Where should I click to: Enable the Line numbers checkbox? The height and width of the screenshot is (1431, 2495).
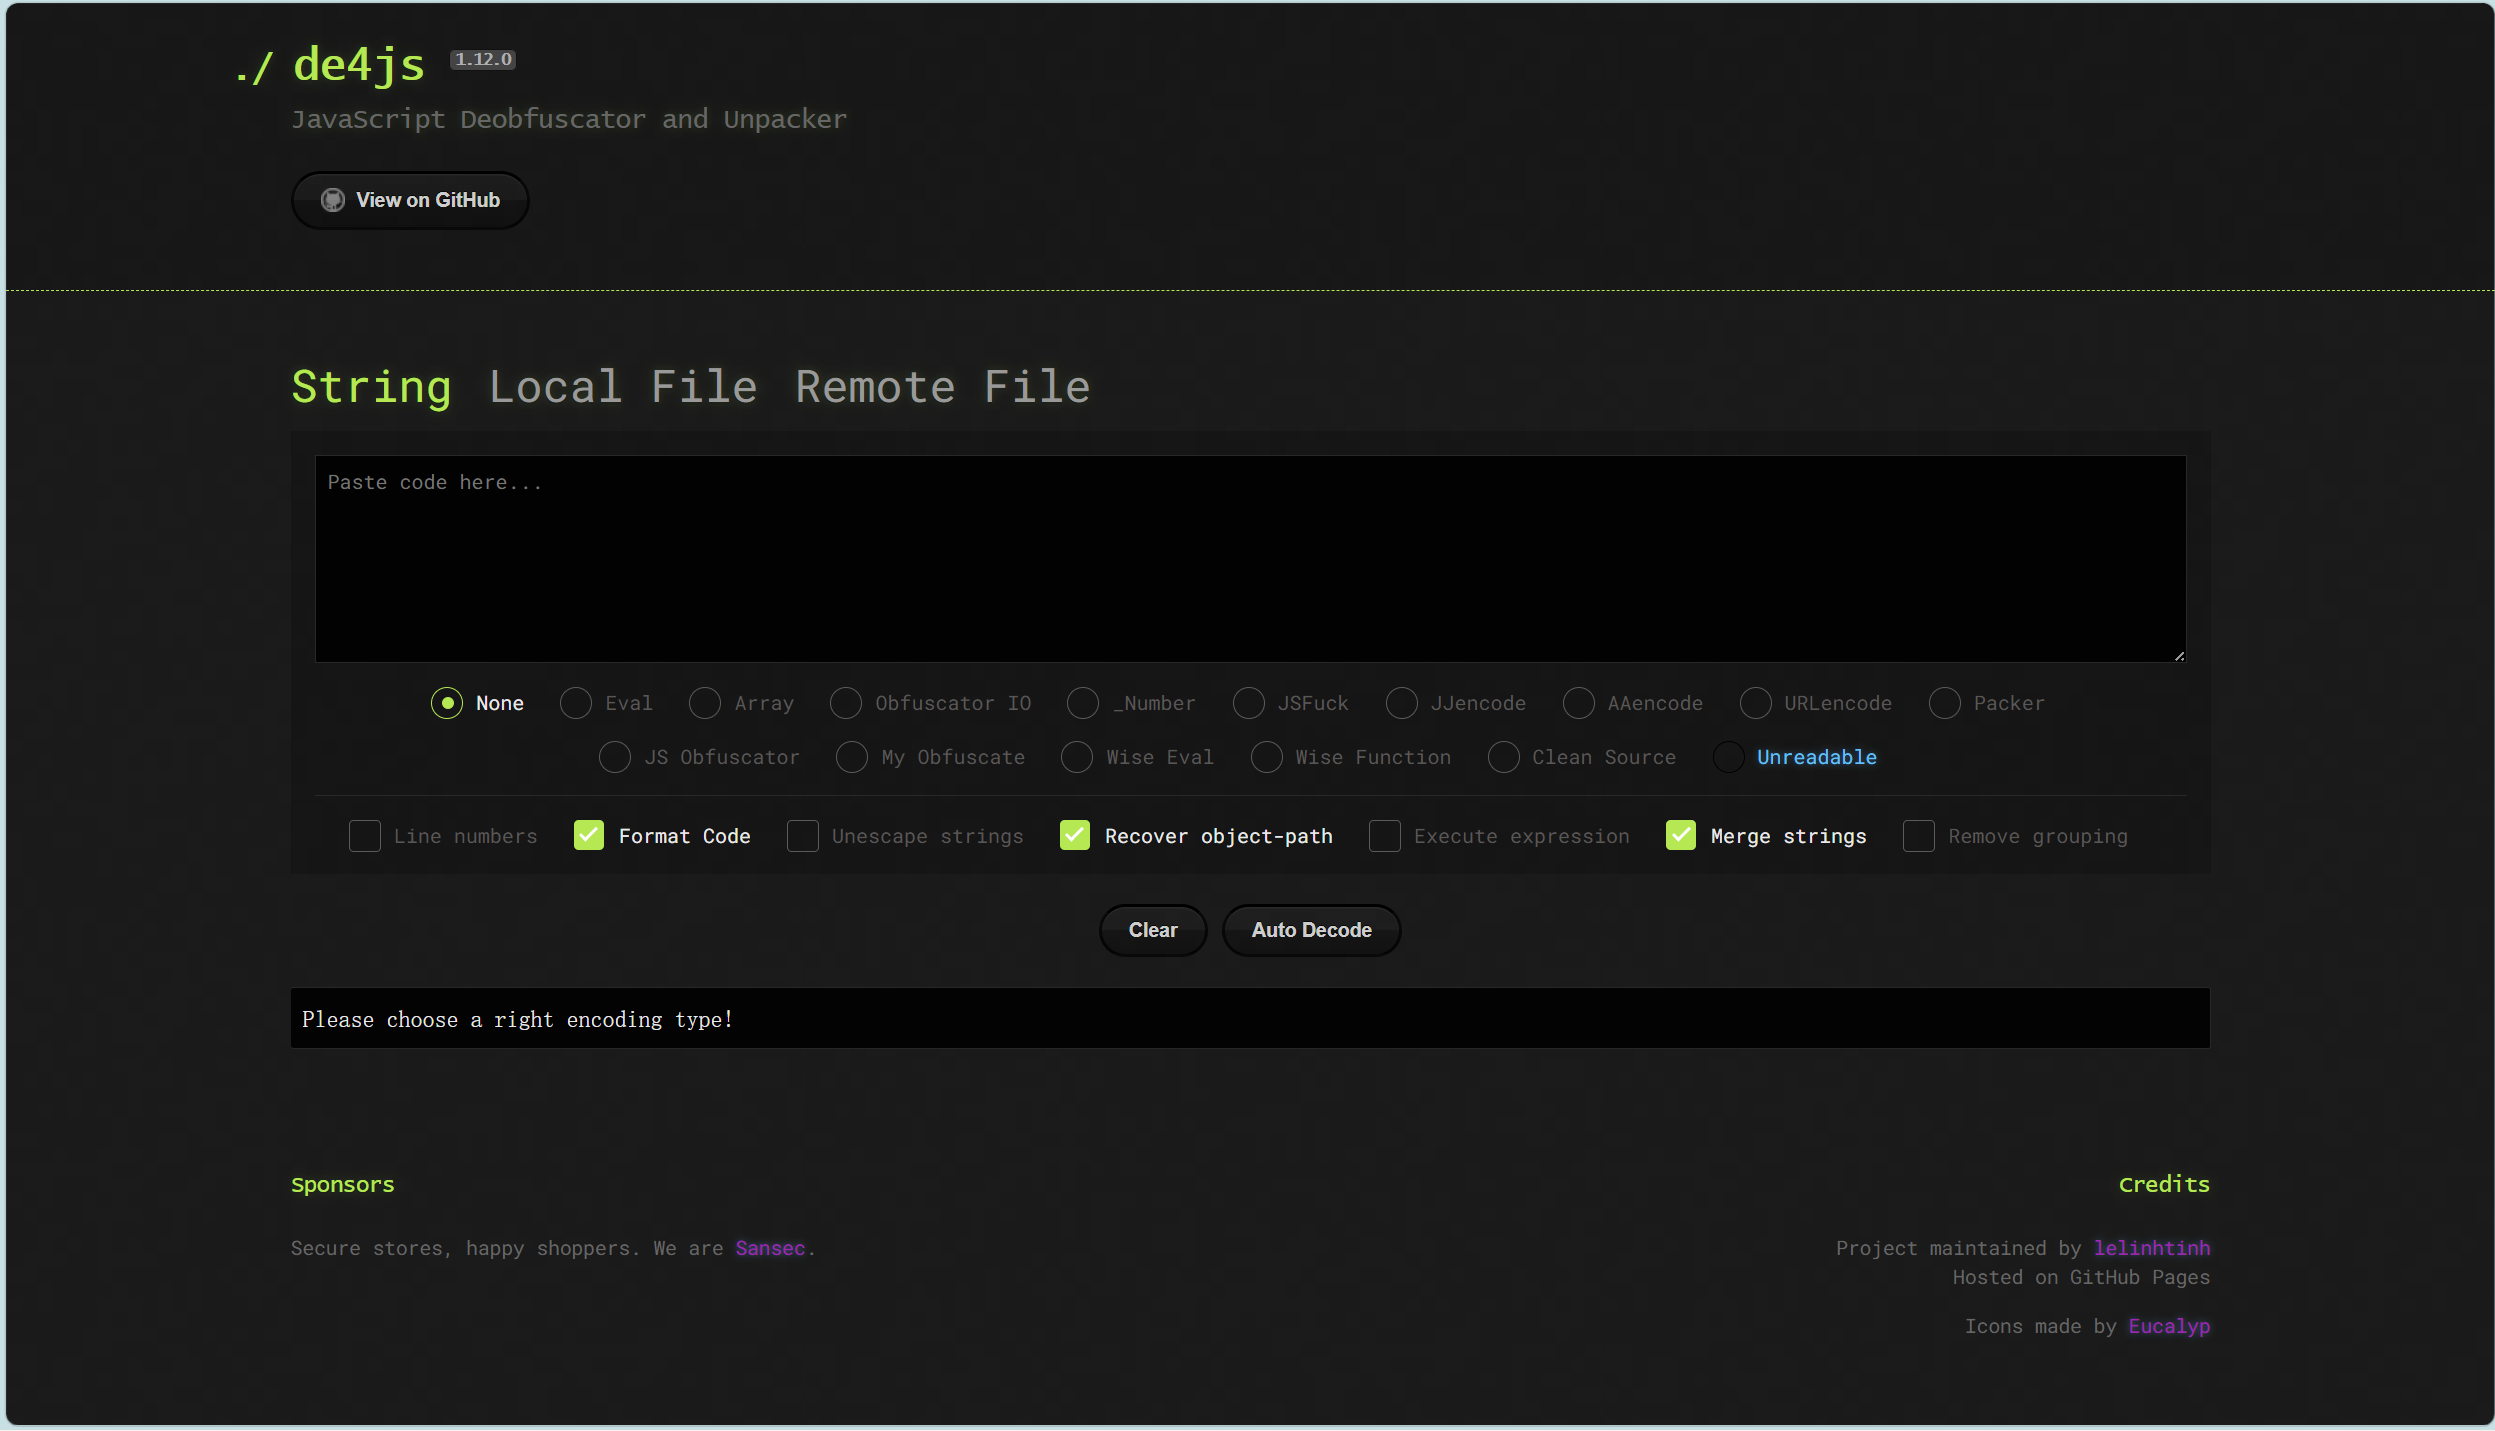pos(365,836)
